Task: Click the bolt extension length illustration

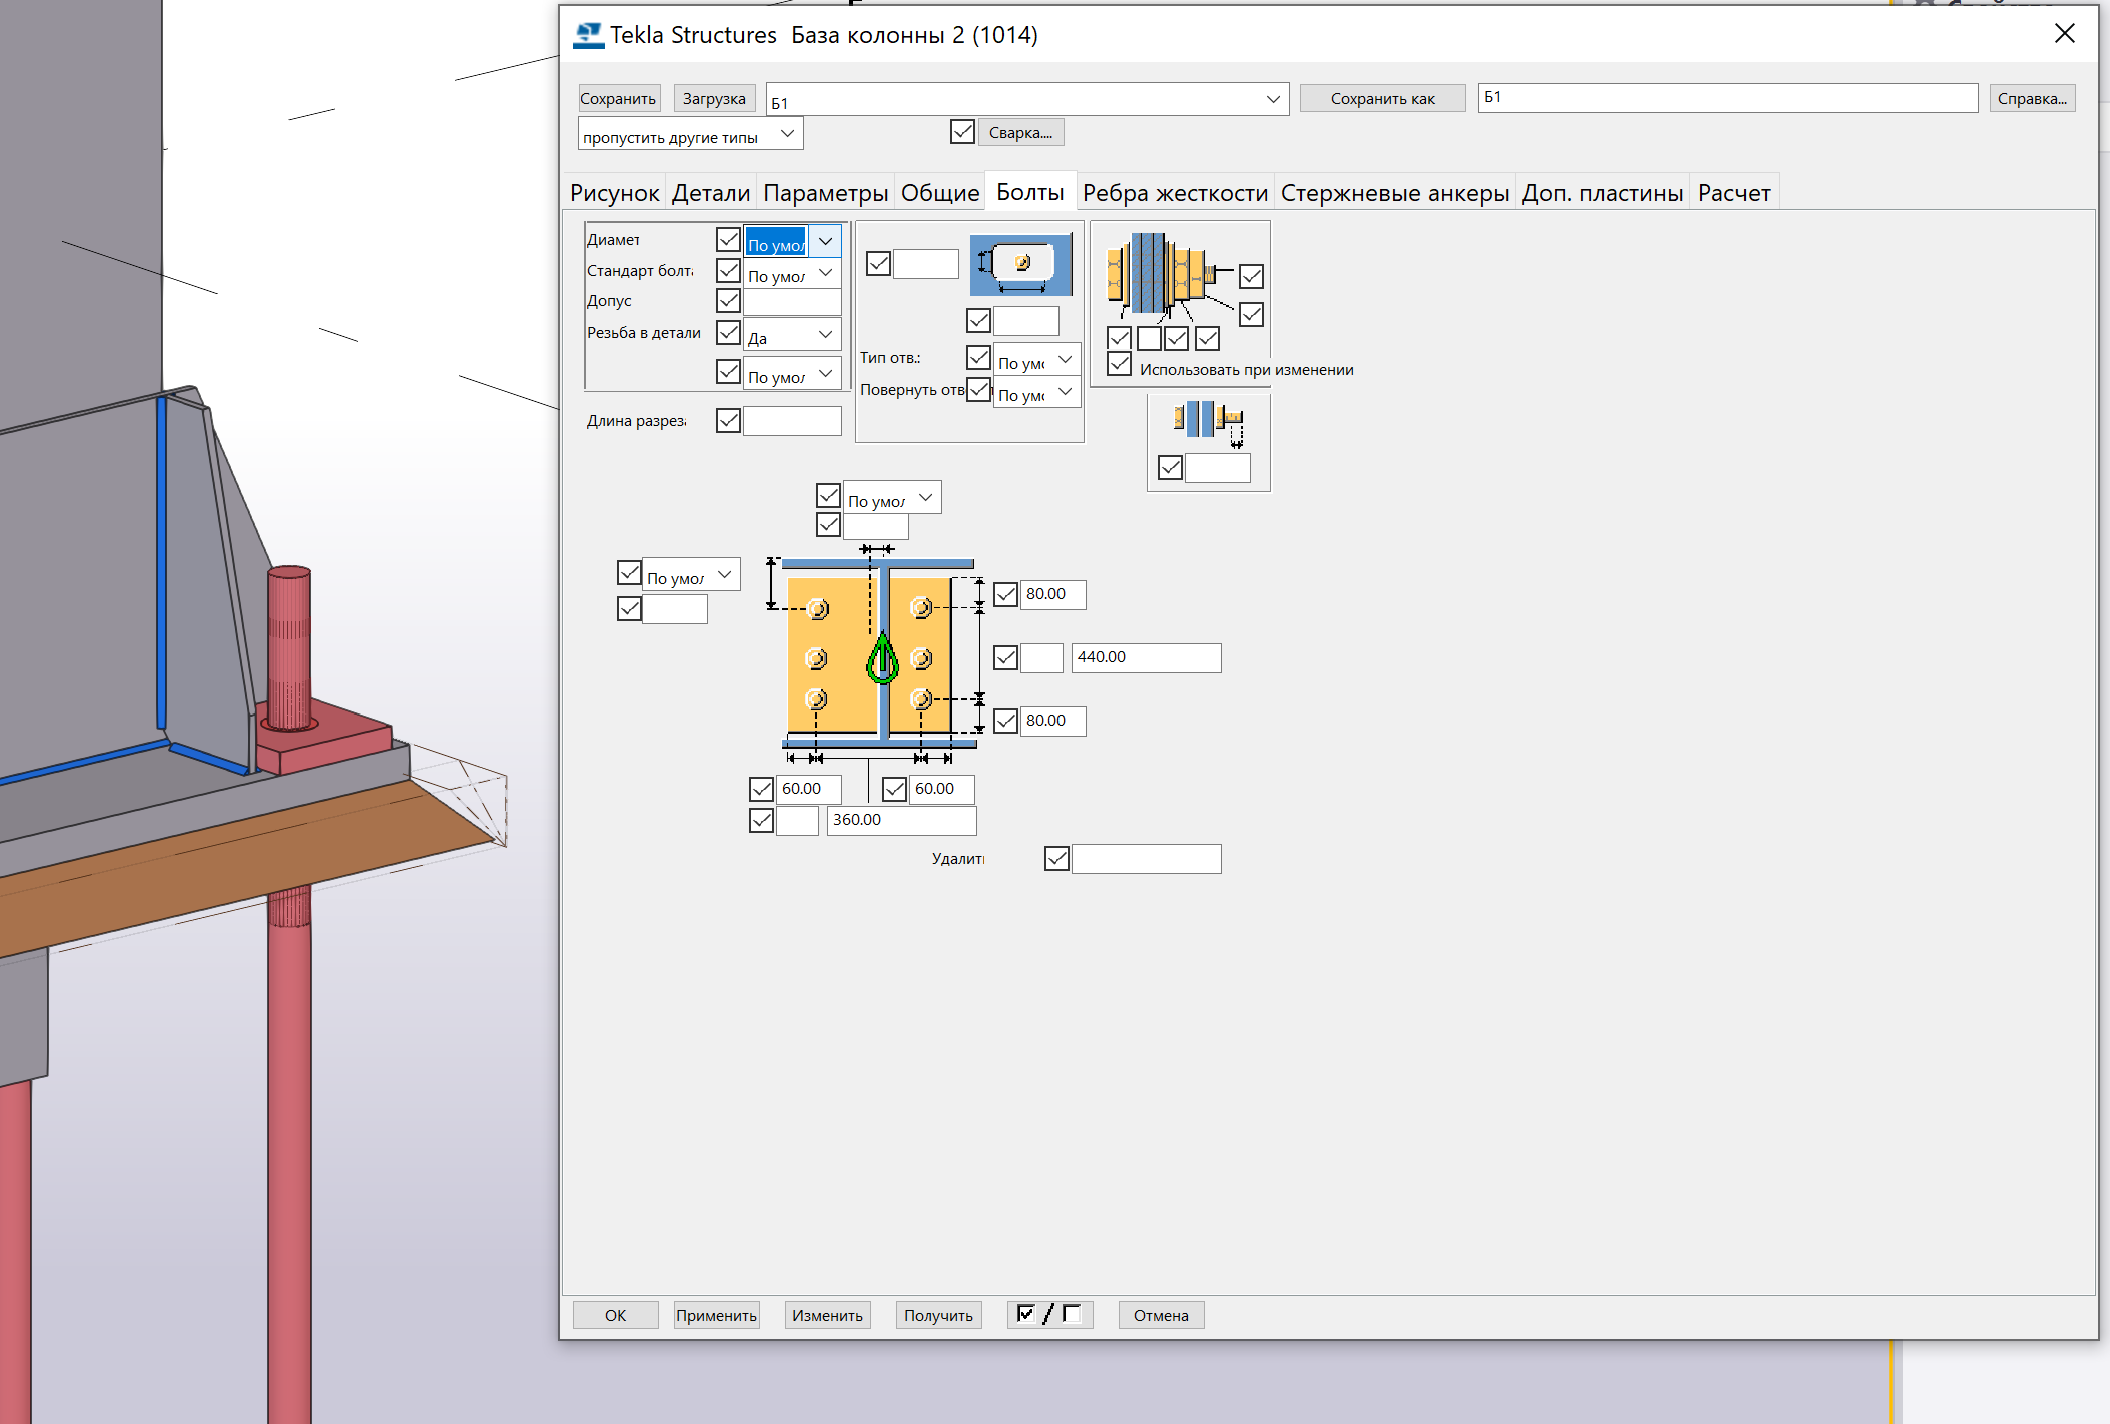Action: [1208, 421]
